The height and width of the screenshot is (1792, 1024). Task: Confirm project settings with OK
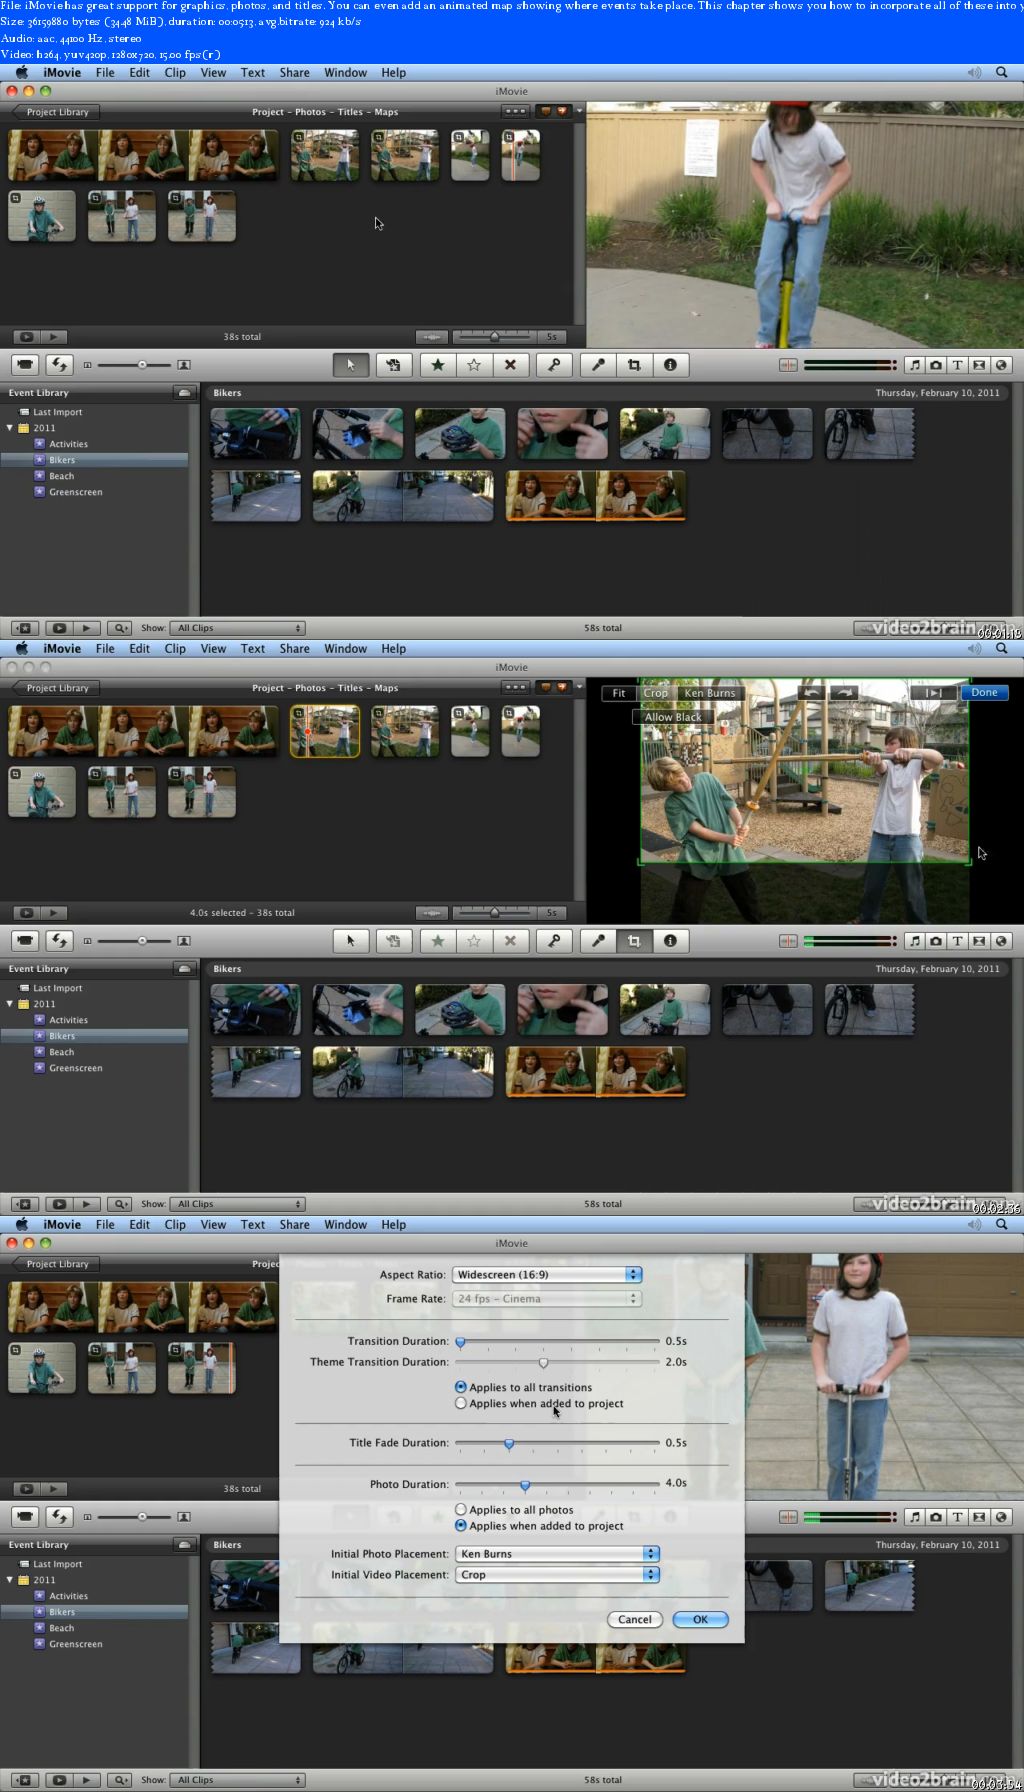pos(700,1619)
